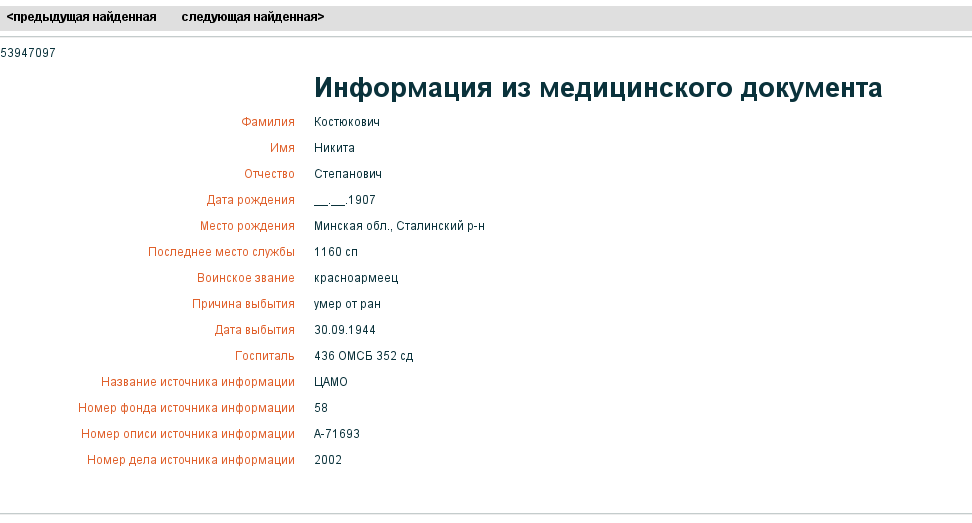The image size is (972, 523).
Task: Select the departure reason умер от ран
Action: click(347, 304)
